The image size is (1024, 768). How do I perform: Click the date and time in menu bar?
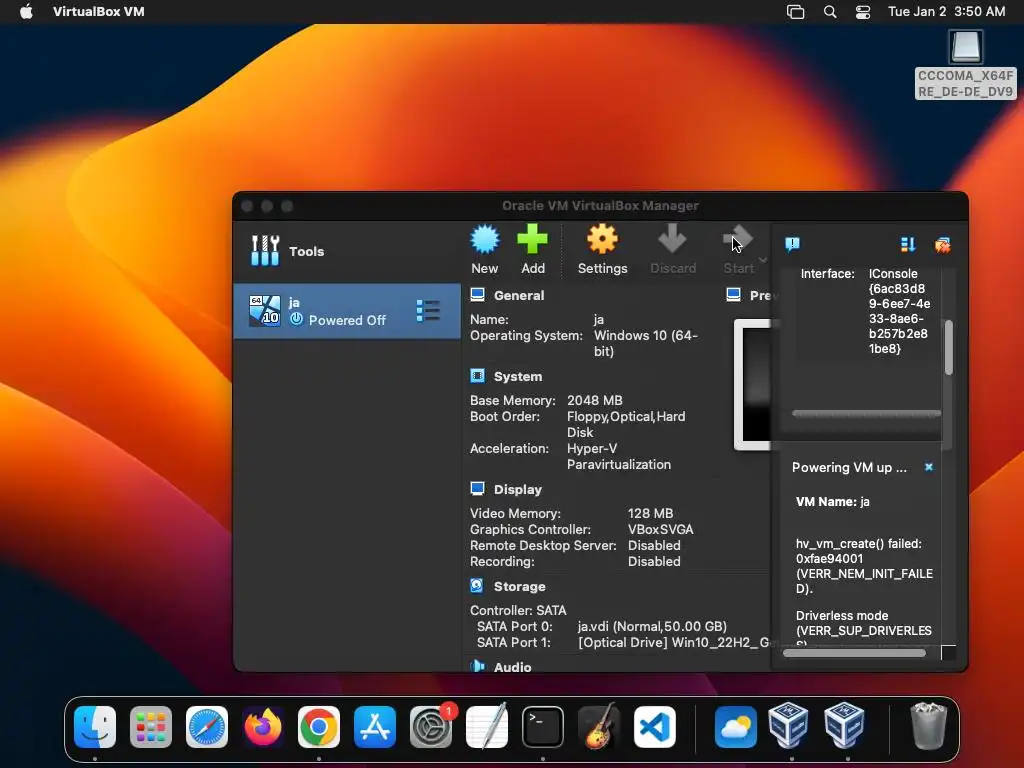coord(946,11)
